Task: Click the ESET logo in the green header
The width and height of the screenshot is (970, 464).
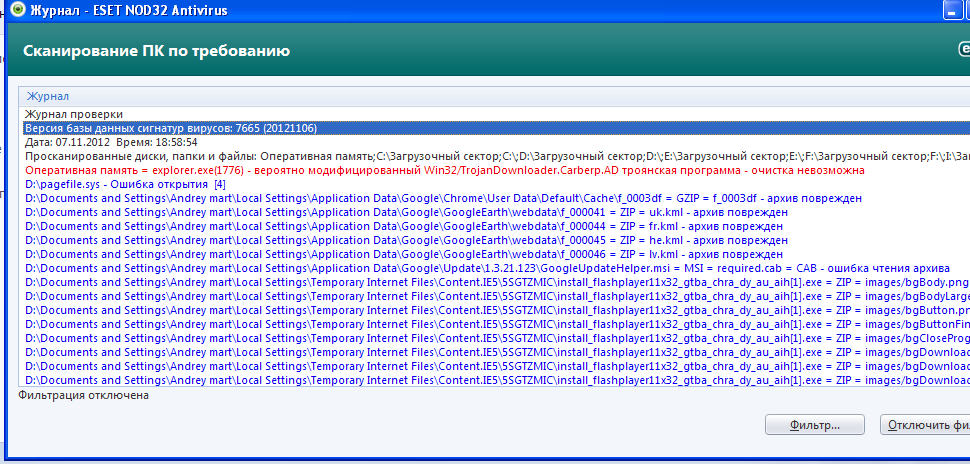Action: click(962, 49)
